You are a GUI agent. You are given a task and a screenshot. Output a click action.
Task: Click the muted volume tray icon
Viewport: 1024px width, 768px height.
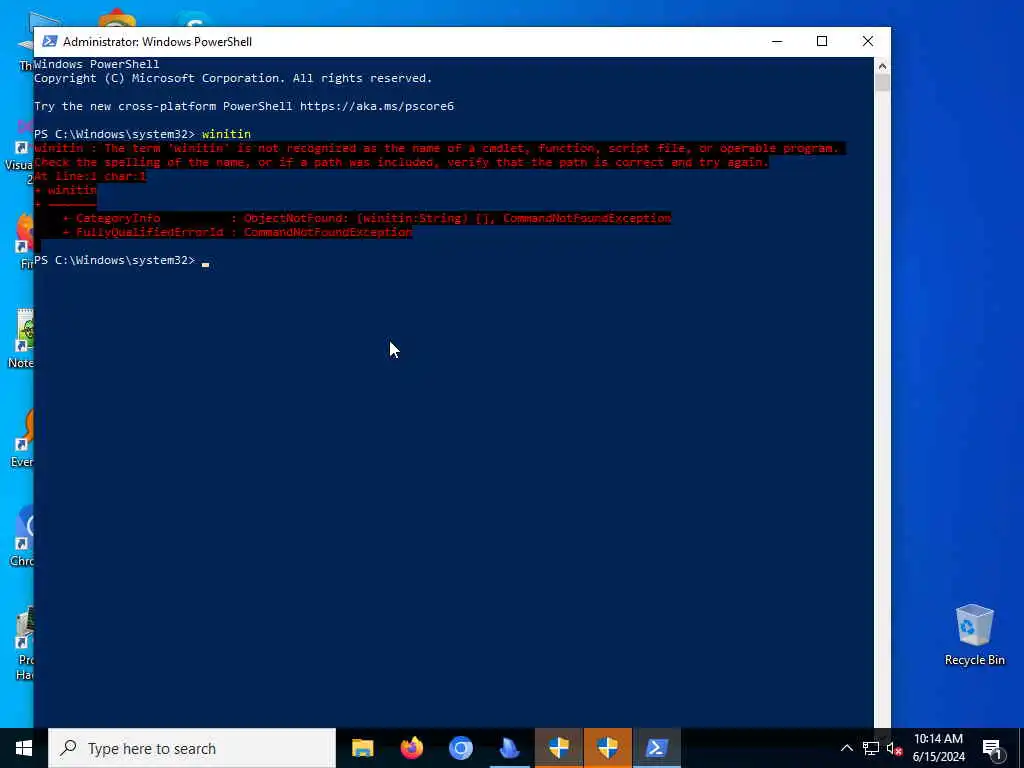894,748
